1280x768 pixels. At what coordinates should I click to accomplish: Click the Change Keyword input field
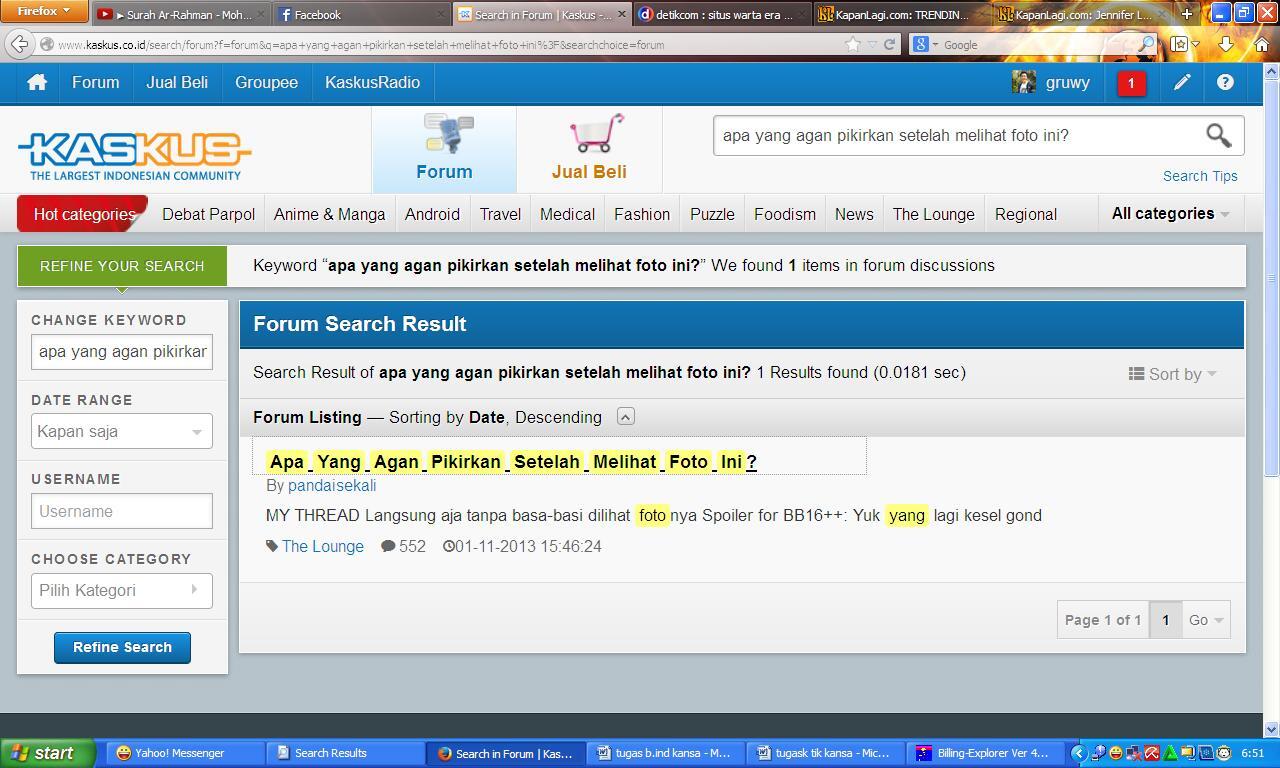(x=122, y=351)
